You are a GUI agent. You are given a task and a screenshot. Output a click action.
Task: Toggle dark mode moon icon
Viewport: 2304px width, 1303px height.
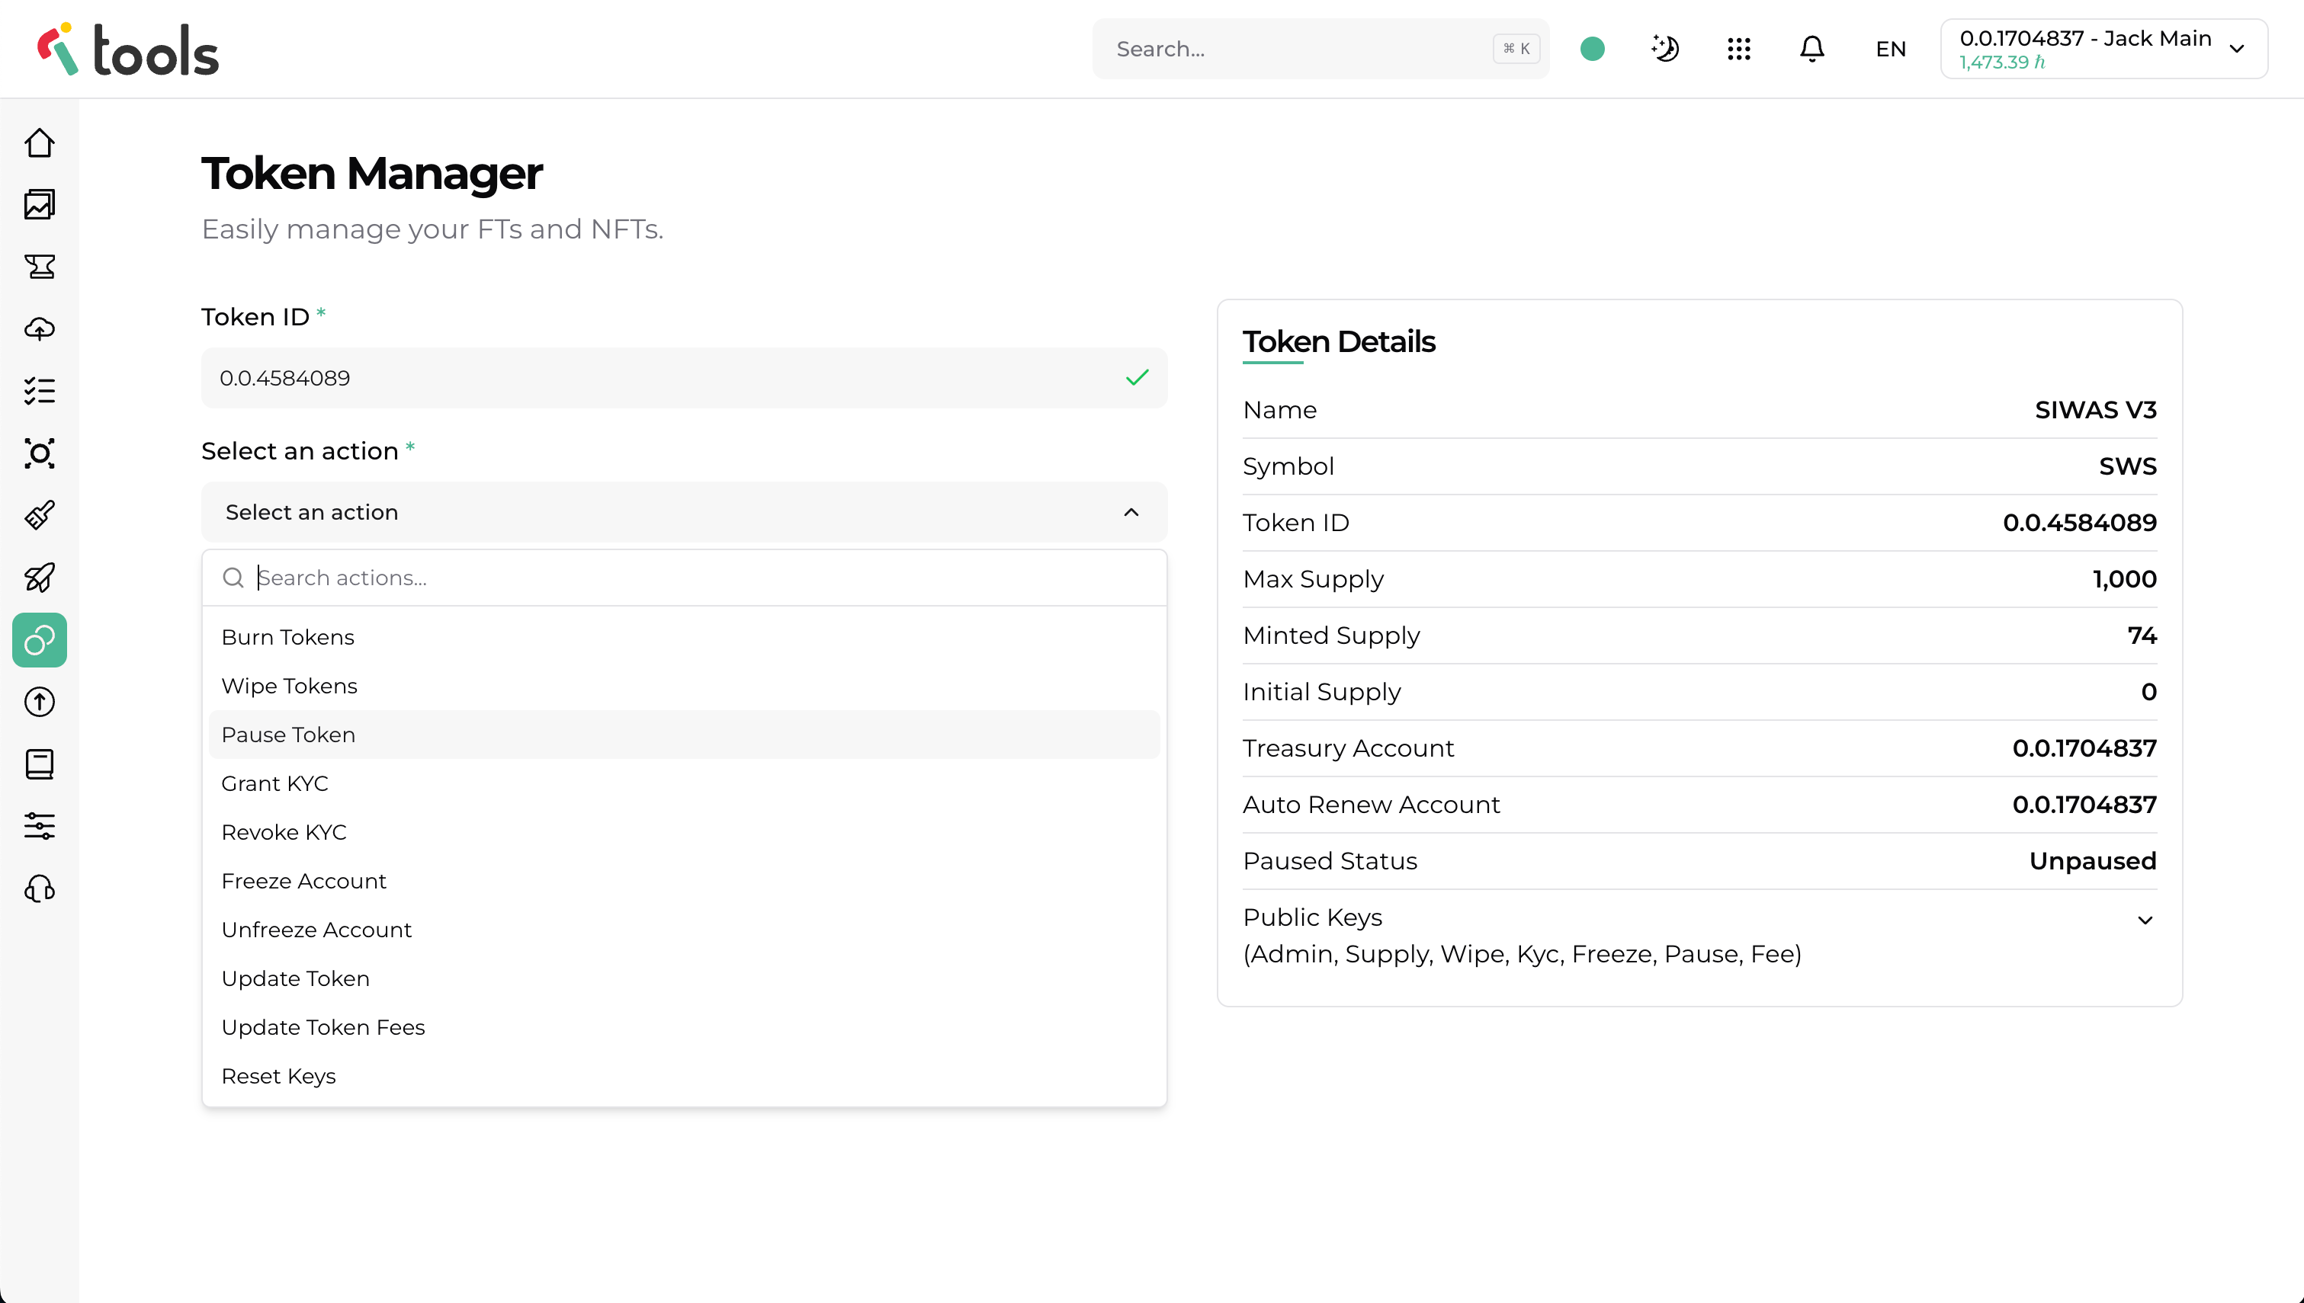(x=1665, y=48)
